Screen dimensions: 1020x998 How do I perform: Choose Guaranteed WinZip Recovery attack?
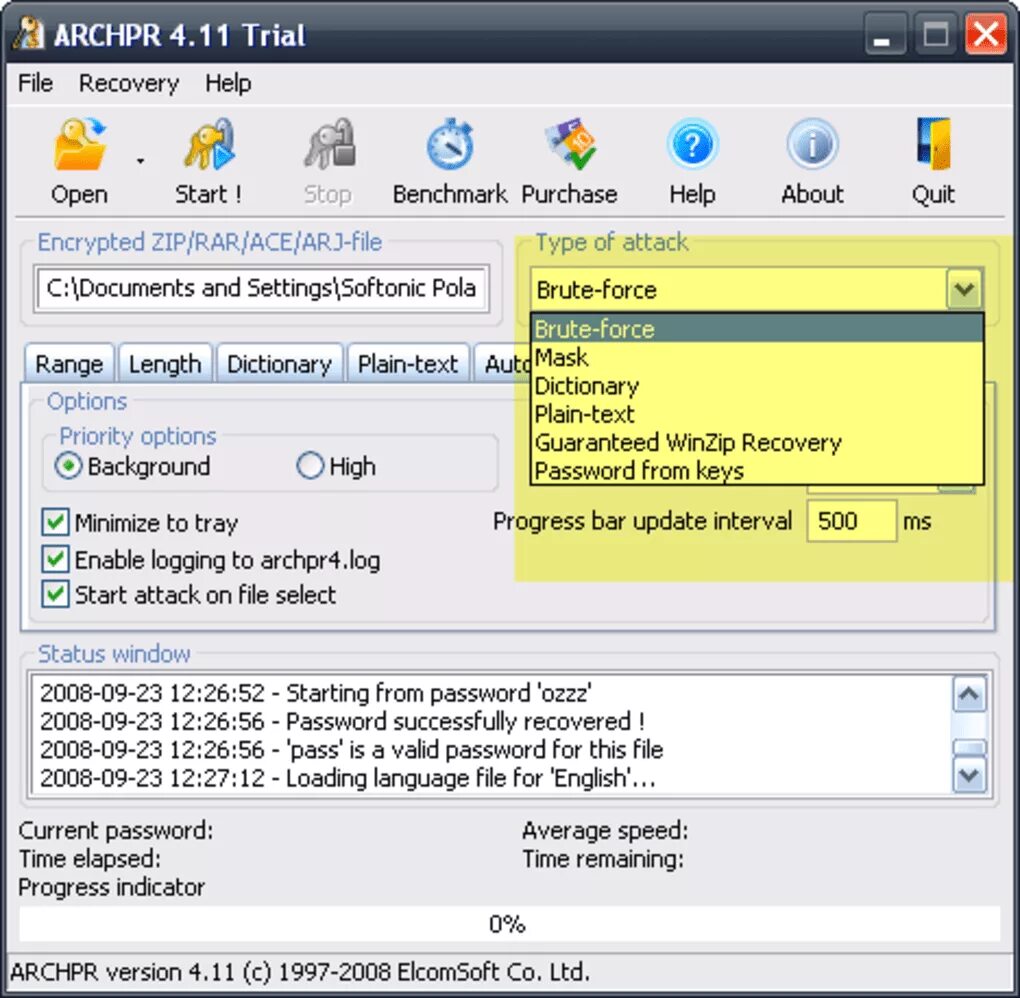(x=757, y=442)
